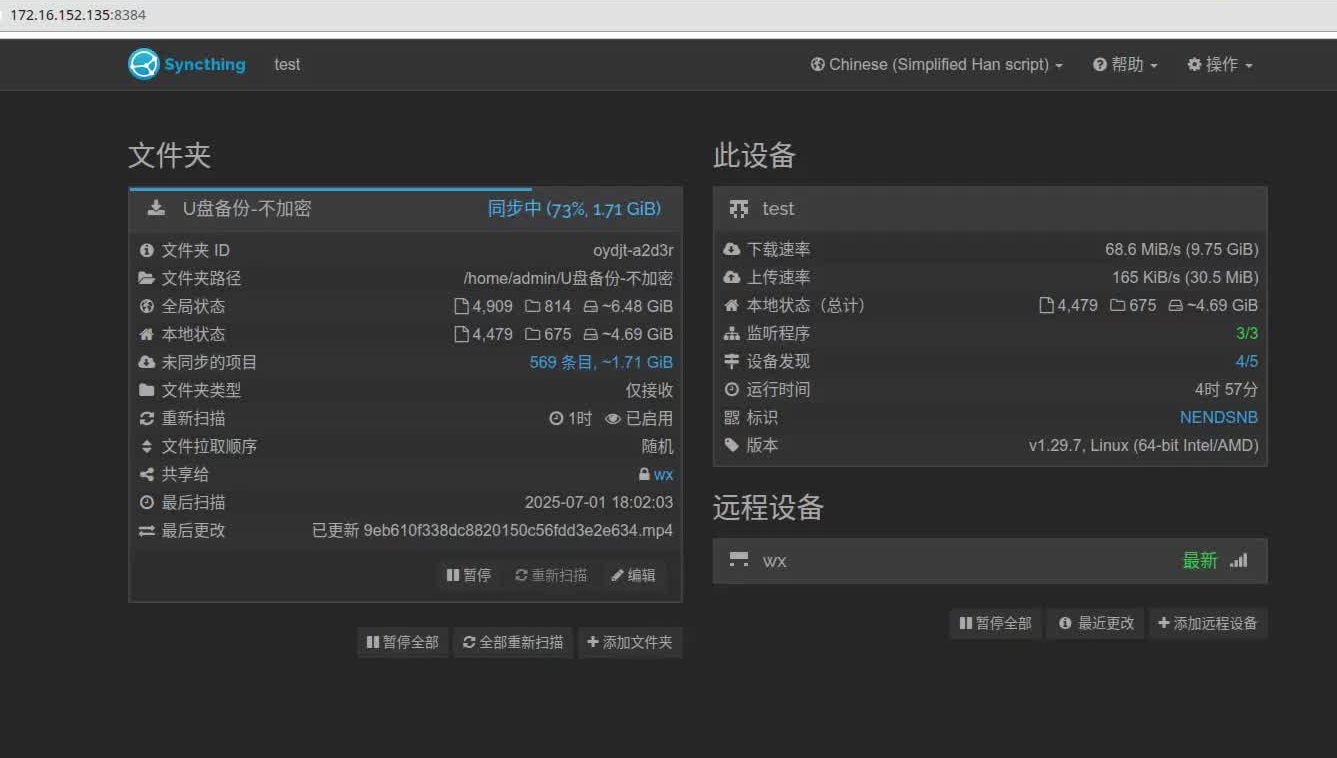Click the cloud upload icon next to 上传速率
The width and height of the screenshot is (1337, 758).
(732, 277)
